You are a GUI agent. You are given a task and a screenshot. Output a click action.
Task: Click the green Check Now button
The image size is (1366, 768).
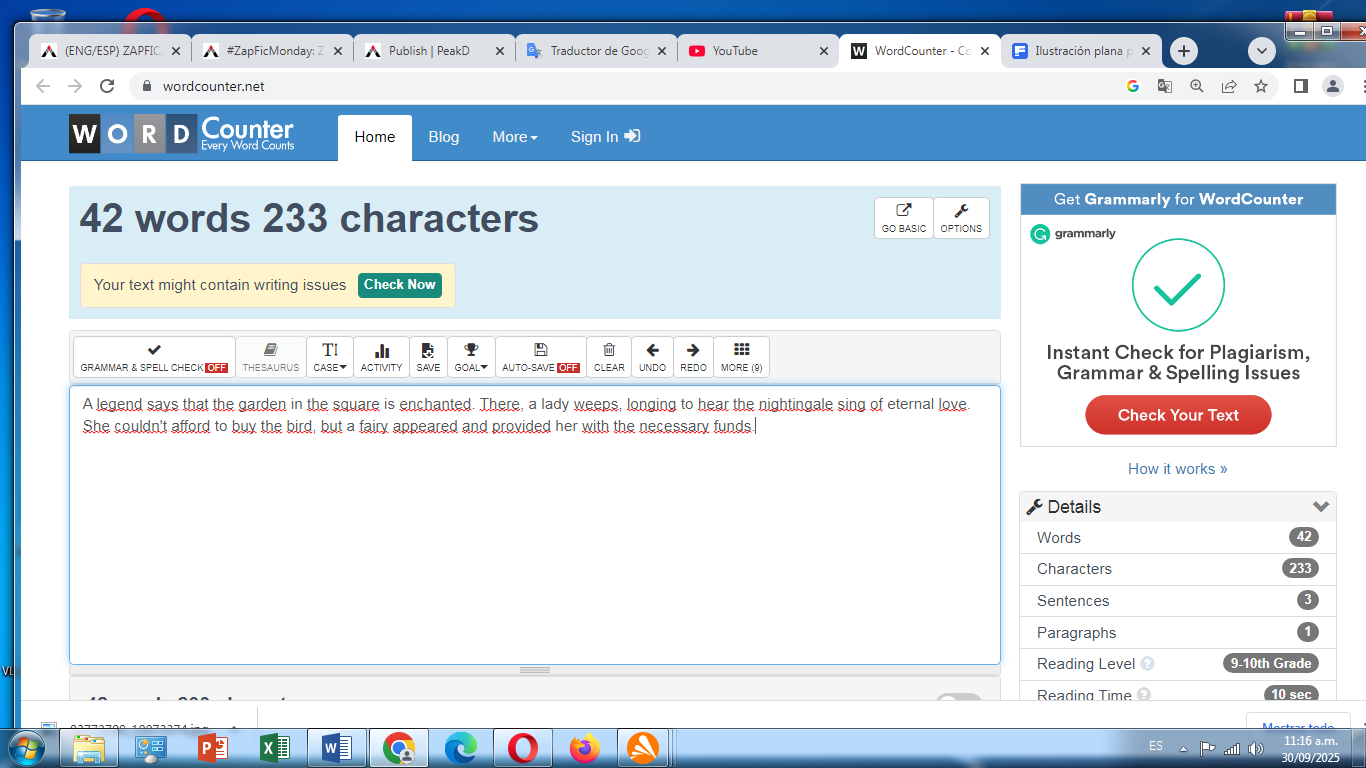[399, 285]
